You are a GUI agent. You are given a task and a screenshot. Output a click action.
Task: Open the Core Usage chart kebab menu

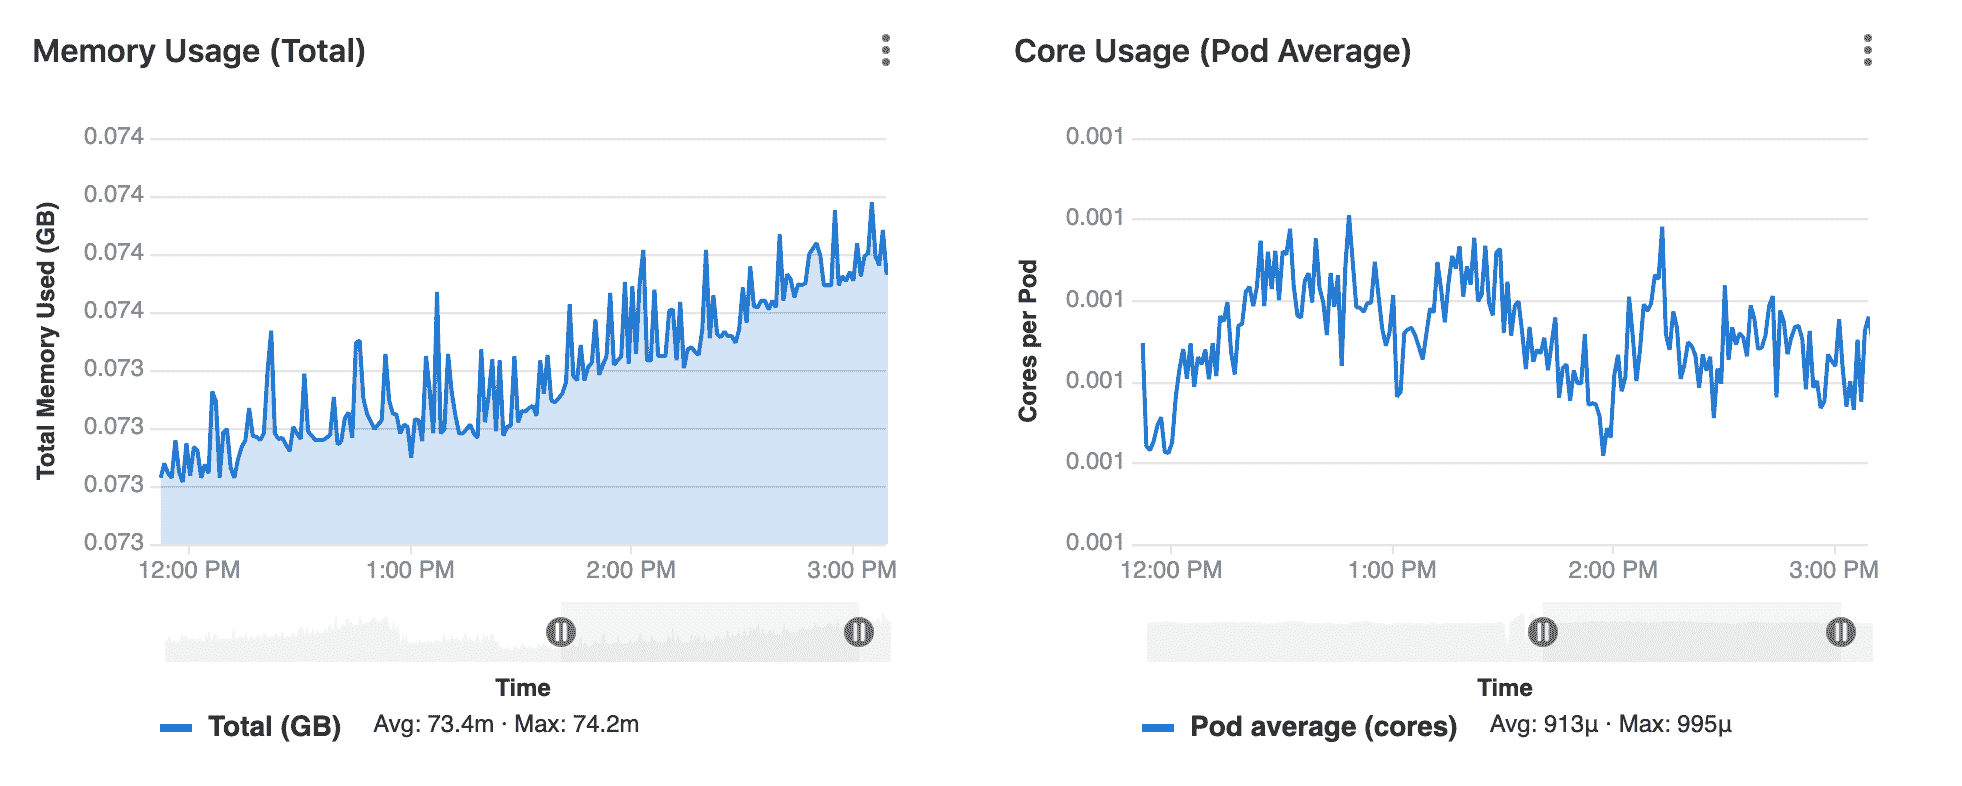(1867, 50)
